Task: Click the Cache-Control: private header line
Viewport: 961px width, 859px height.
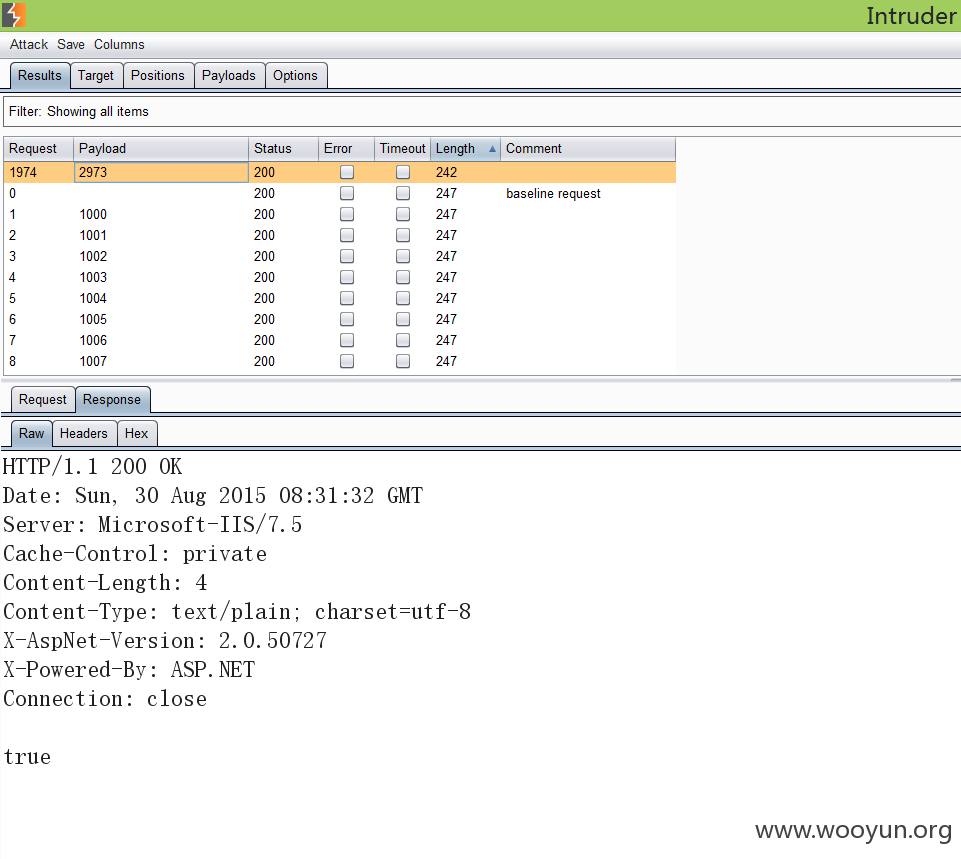Action: click(135, 554)
